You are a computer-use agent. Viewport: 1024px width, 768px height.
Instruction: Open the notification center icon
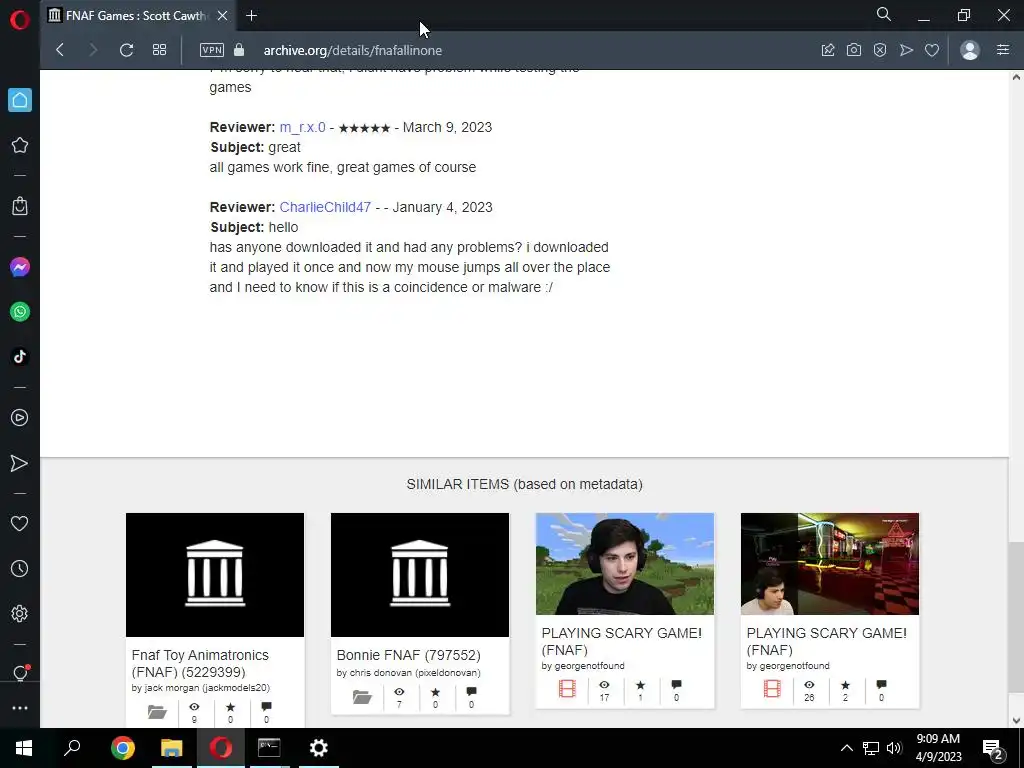click(993, 749)
